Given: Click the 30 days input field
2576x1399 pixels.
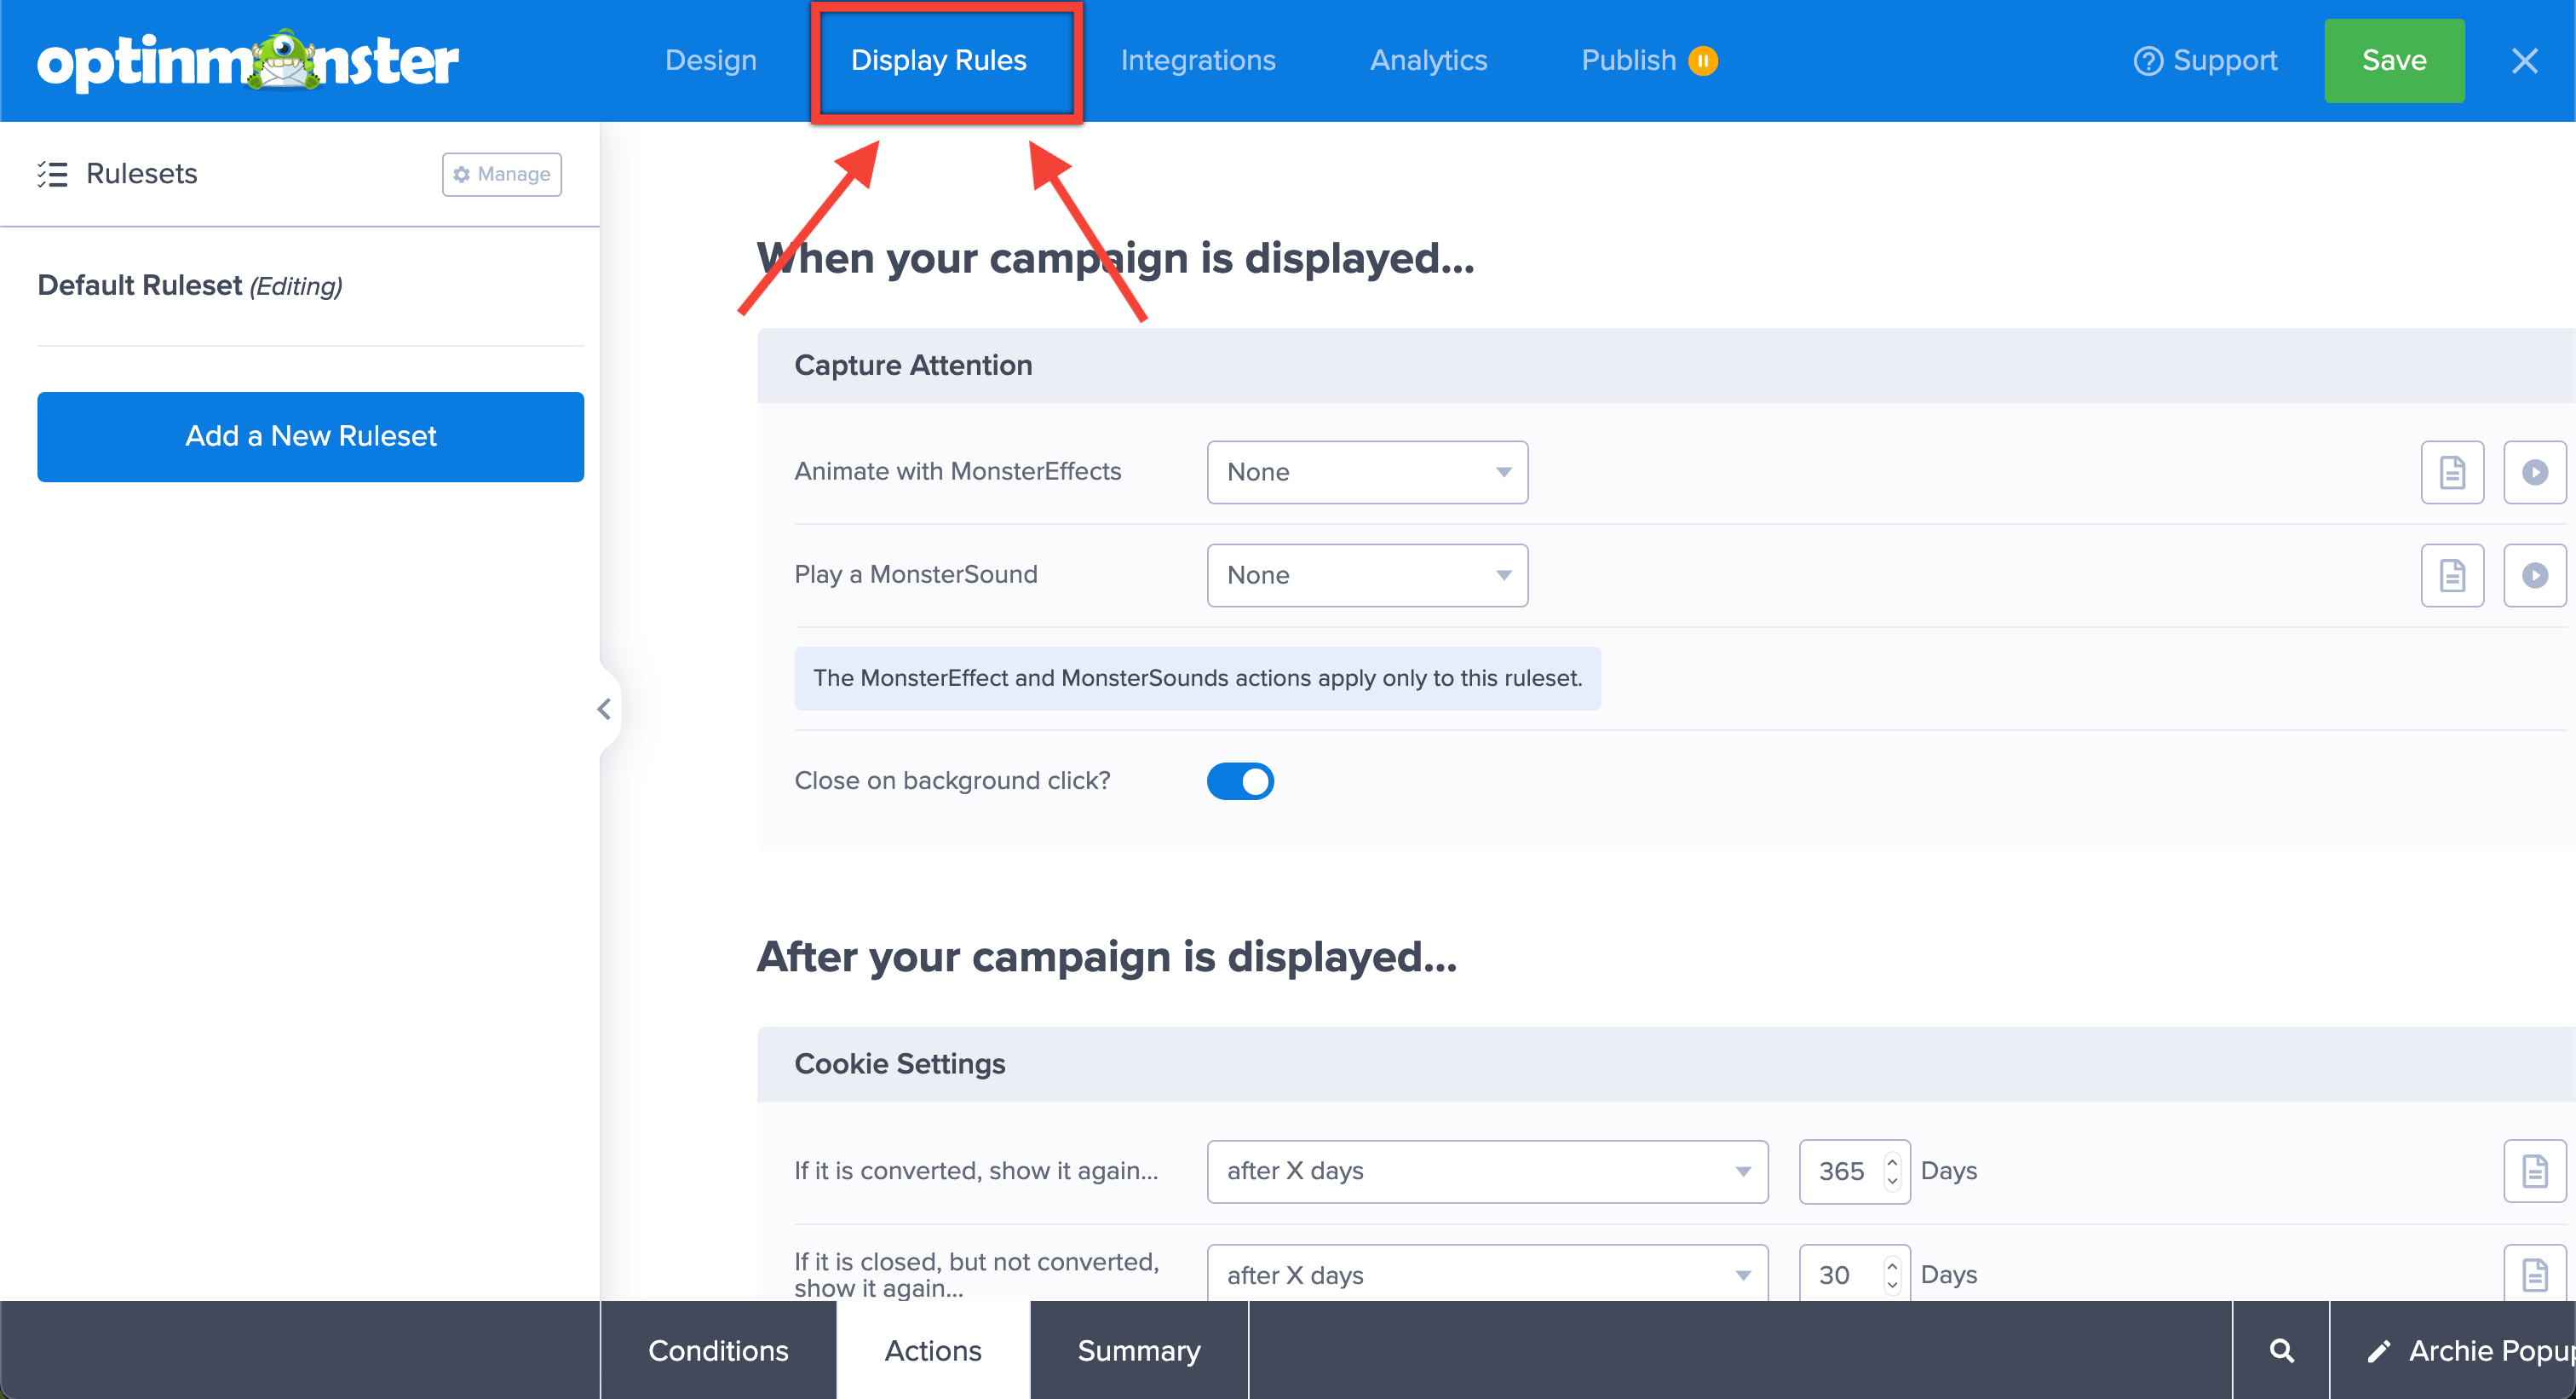Looking at the screenshot, I should point(1838,1275).
